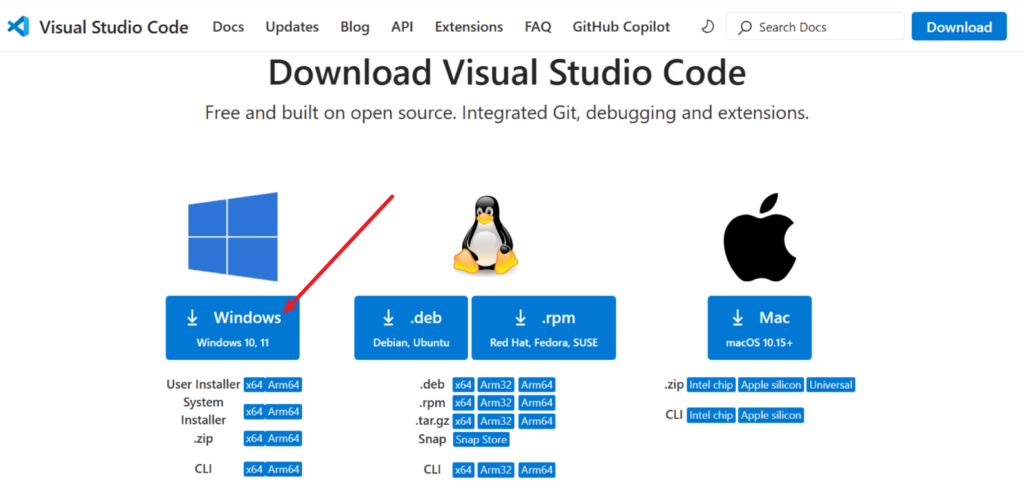The image size is (1024, 497).
Task: Open the Docs menu item
Action: (x=229, y=27)
